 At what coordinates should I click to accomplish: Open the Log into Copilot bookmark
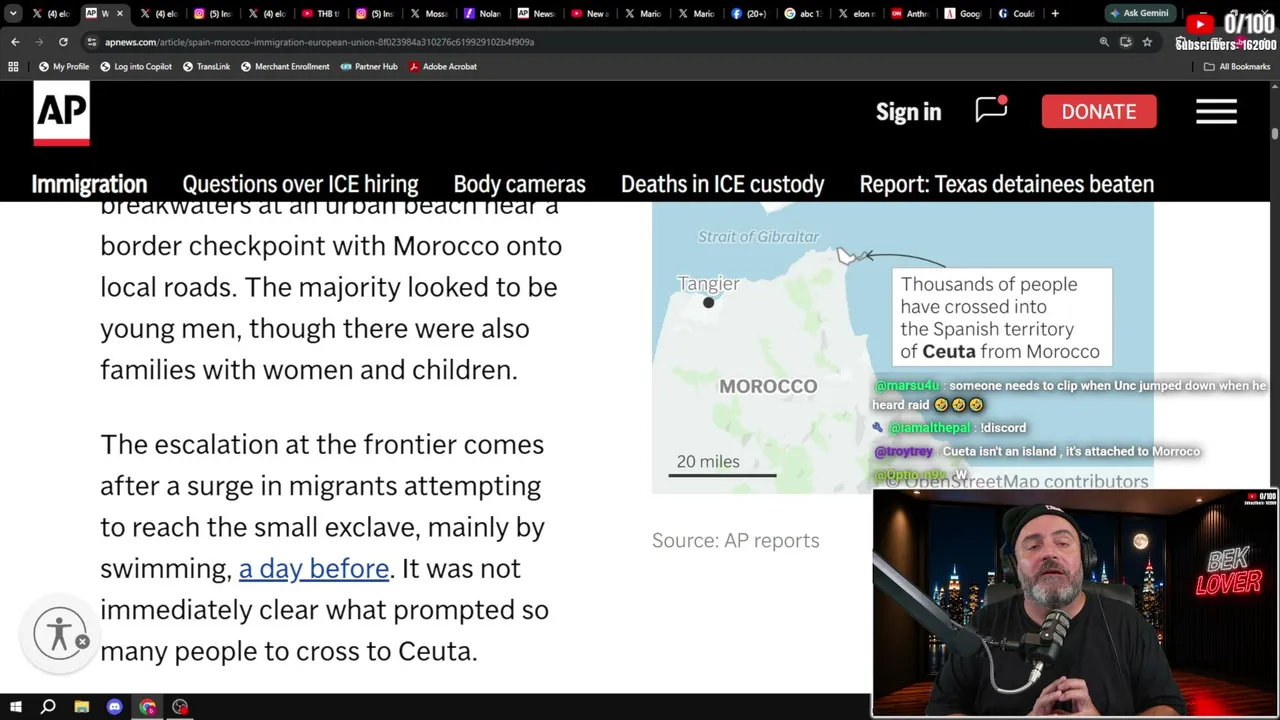(x=136, y=66)
